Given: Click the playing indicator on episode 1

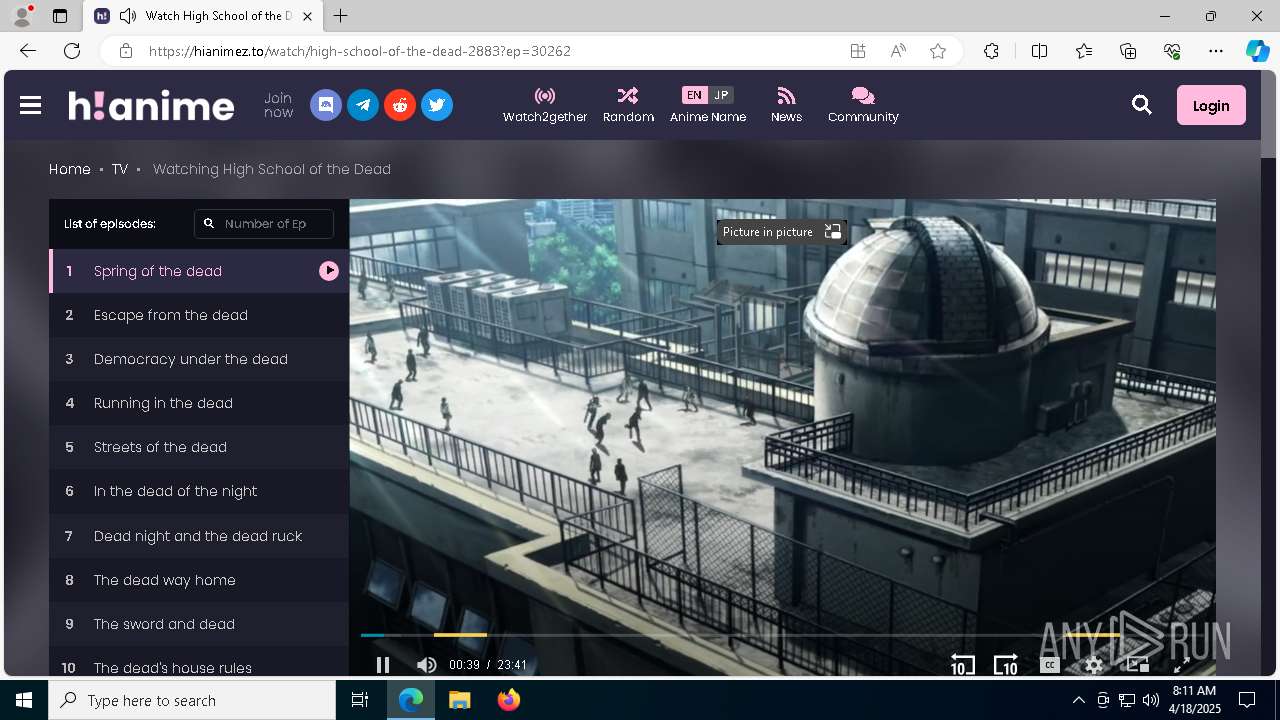Looking at the screenshot, I should click(329, 271).
